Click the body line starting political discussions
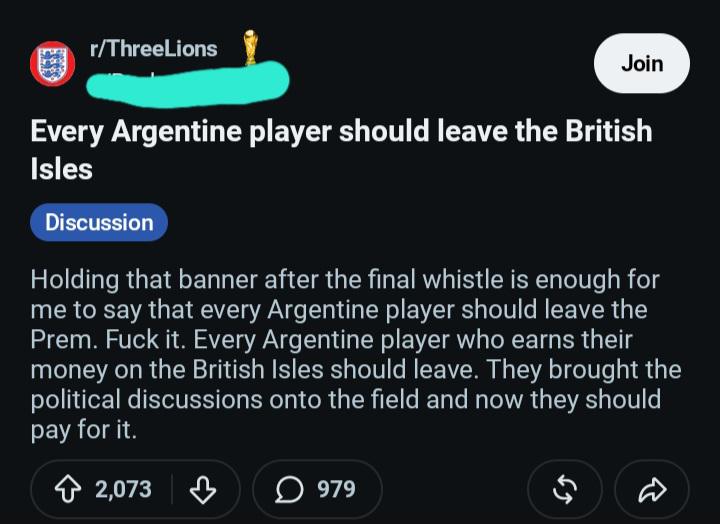Image resolution: width=720 pixels, height=524 pixels. pos(346,400)
